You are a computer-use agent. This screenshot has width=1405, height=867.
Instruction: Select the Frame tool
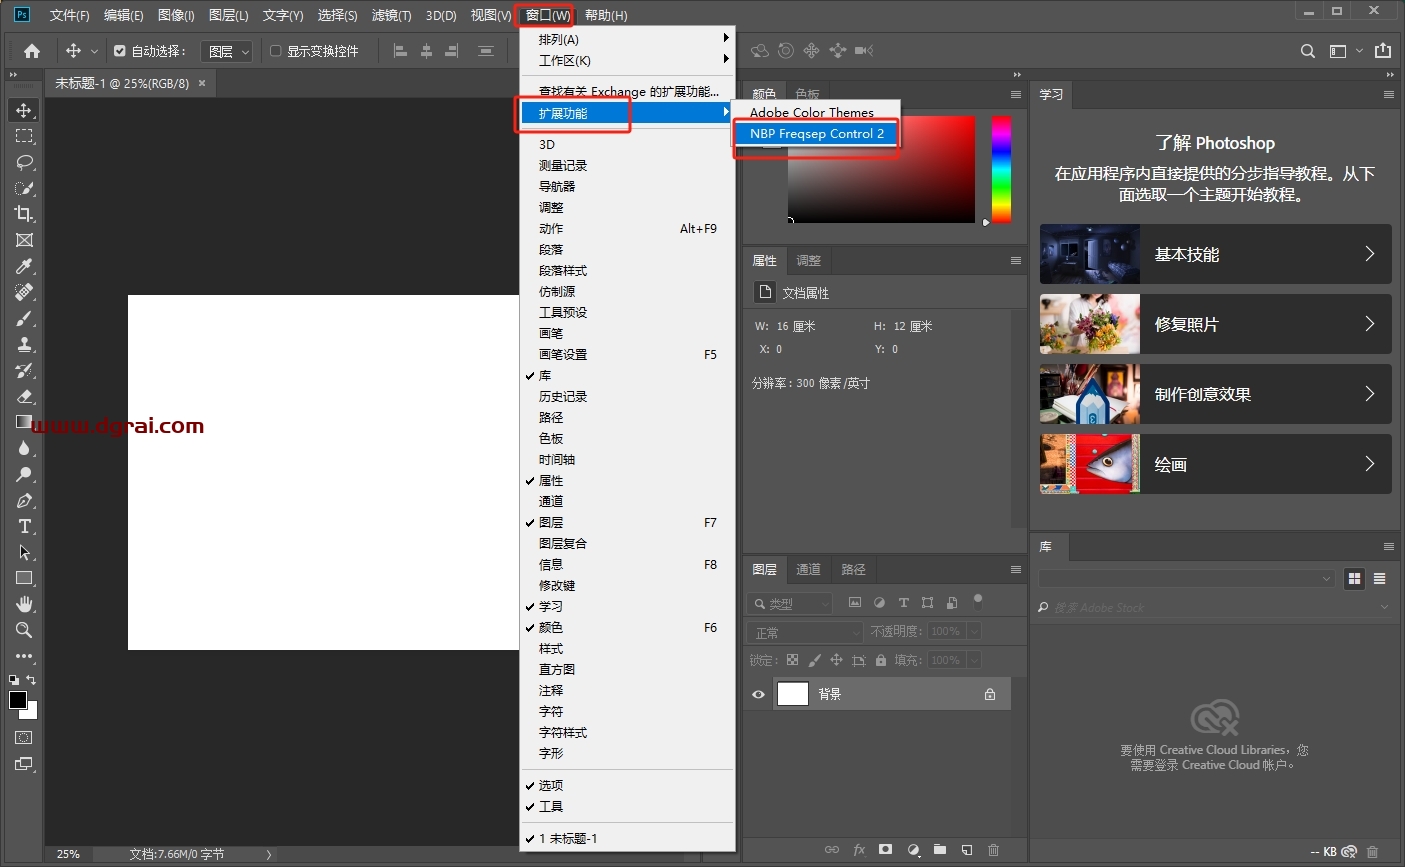pos(24,240)
